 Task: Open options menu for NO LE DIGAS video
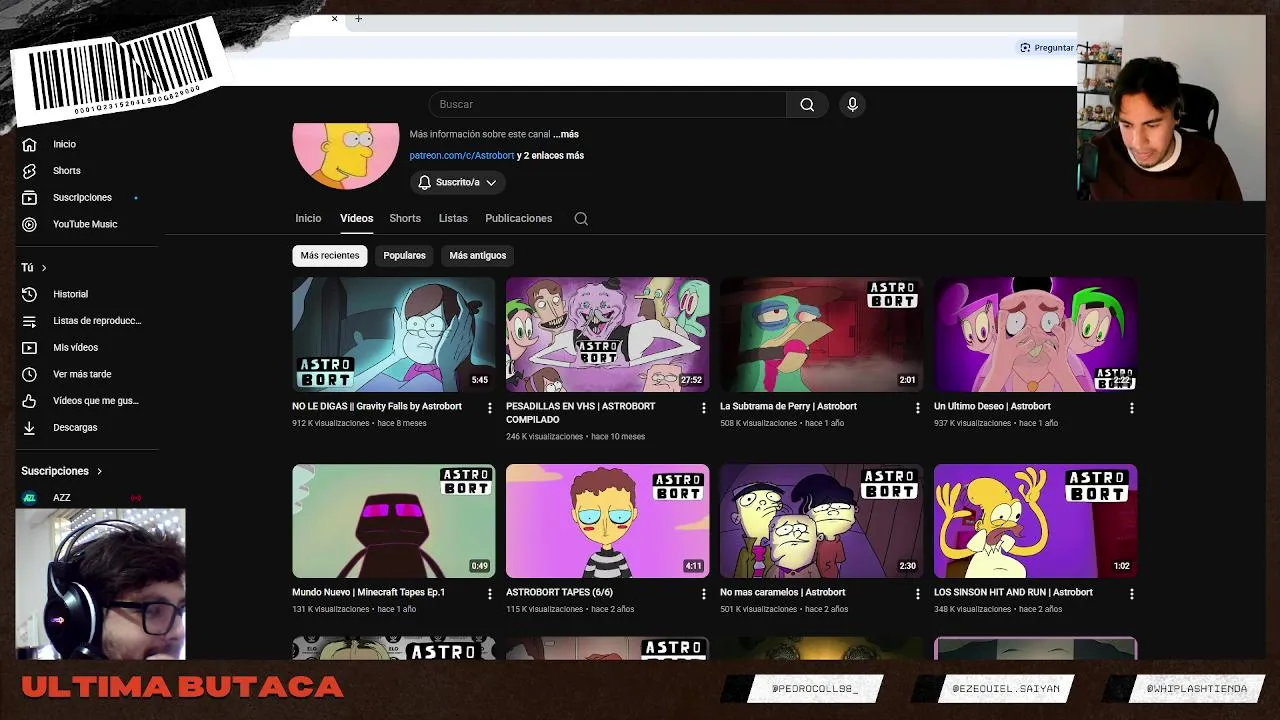point(489,408)
